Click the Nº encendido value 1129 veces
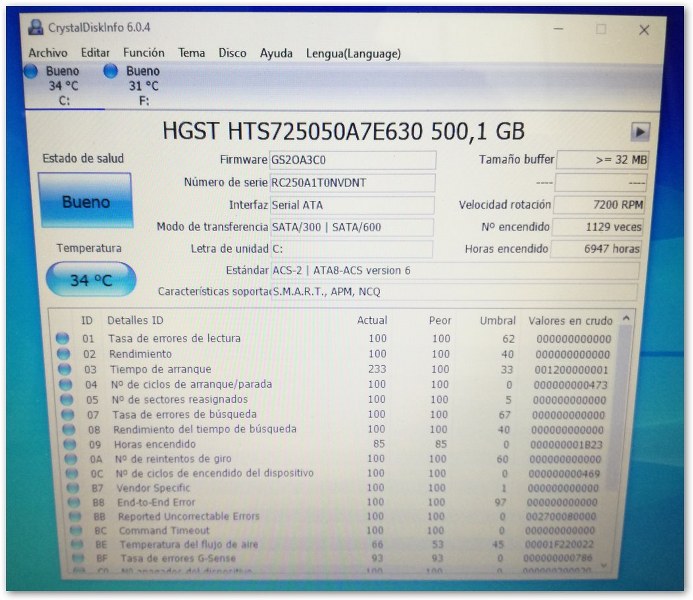693x600 pixels. pyautogui.click(x=598, y=227)
